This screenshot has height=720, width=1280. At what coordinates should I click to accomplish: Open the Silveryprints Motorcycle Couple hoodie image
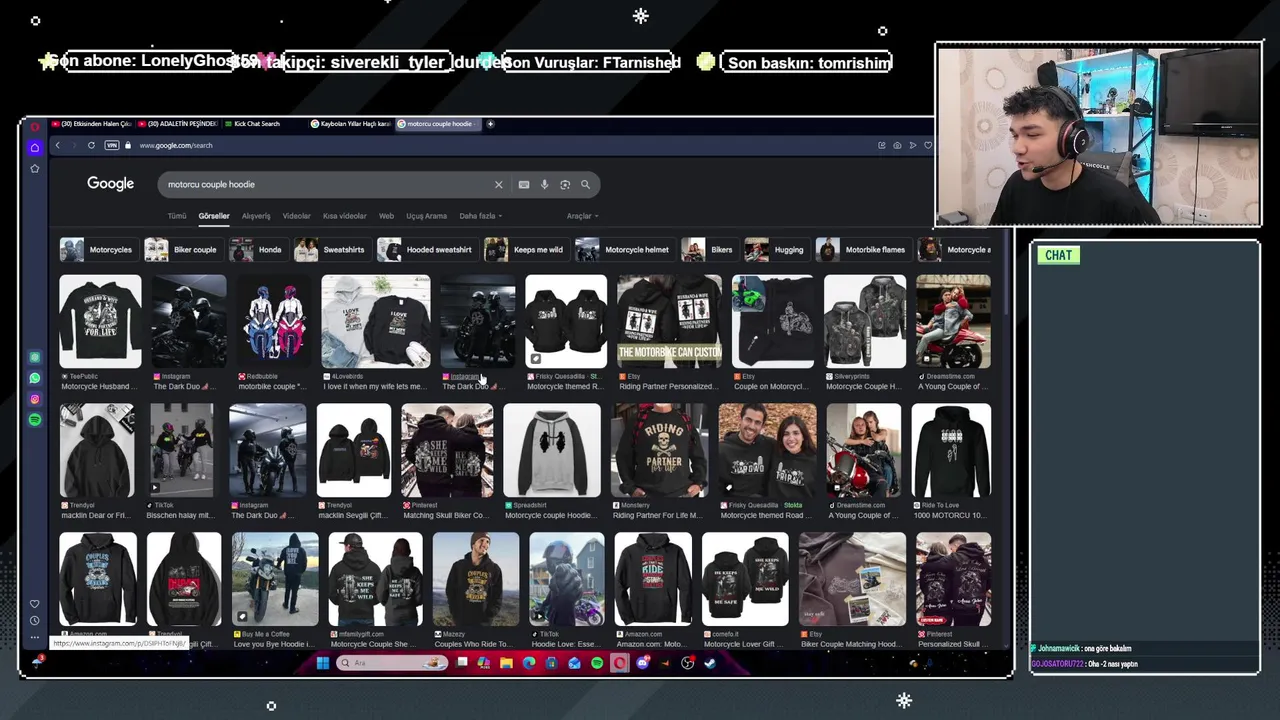pyautogui.click(x=865, y=321)
